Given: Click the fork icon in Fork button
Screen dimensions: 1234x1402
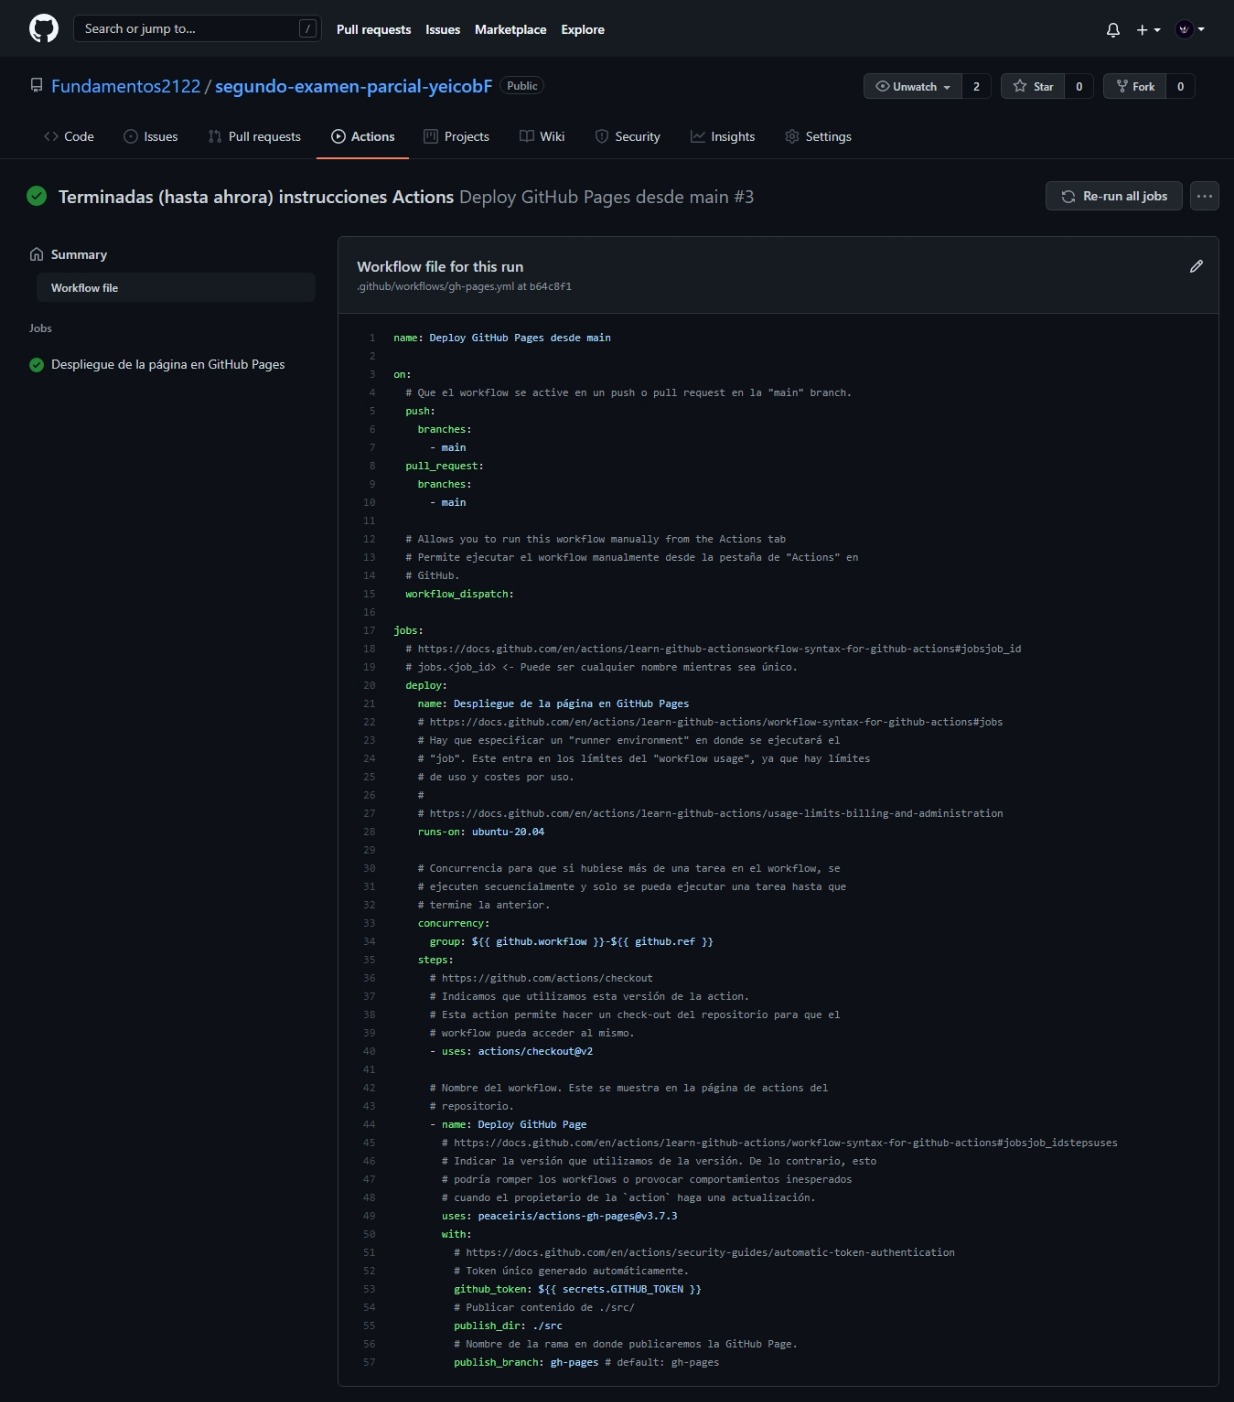Looking at the screenshot, I should [x=1122, y=87].
